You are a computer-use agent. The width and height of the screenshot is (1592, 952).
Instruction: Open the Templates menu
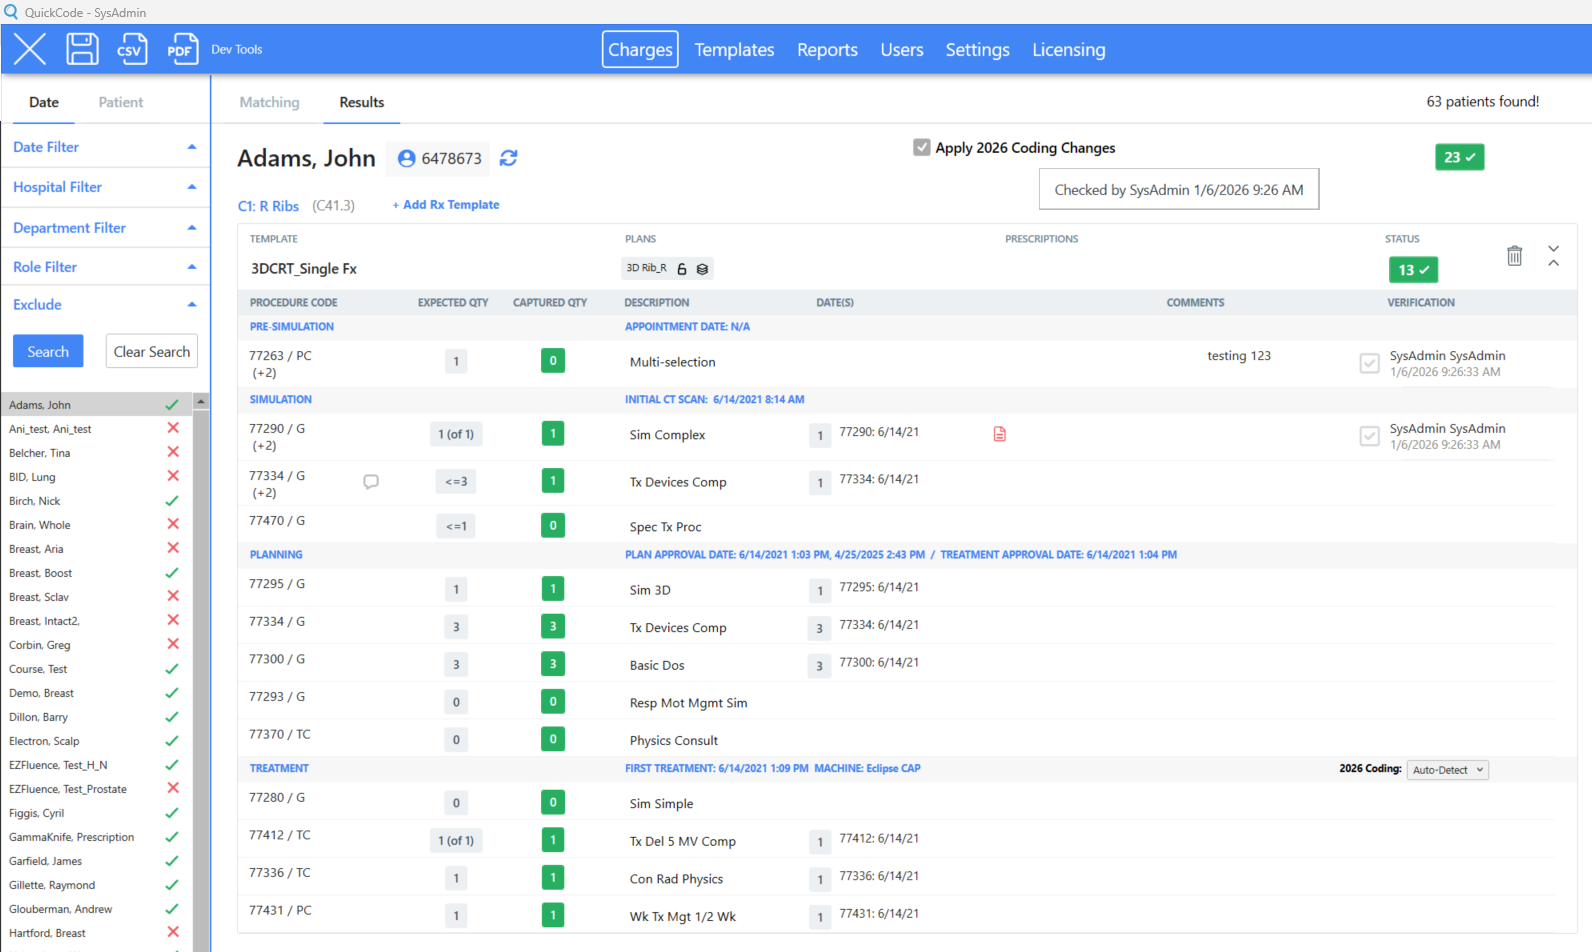734,50
